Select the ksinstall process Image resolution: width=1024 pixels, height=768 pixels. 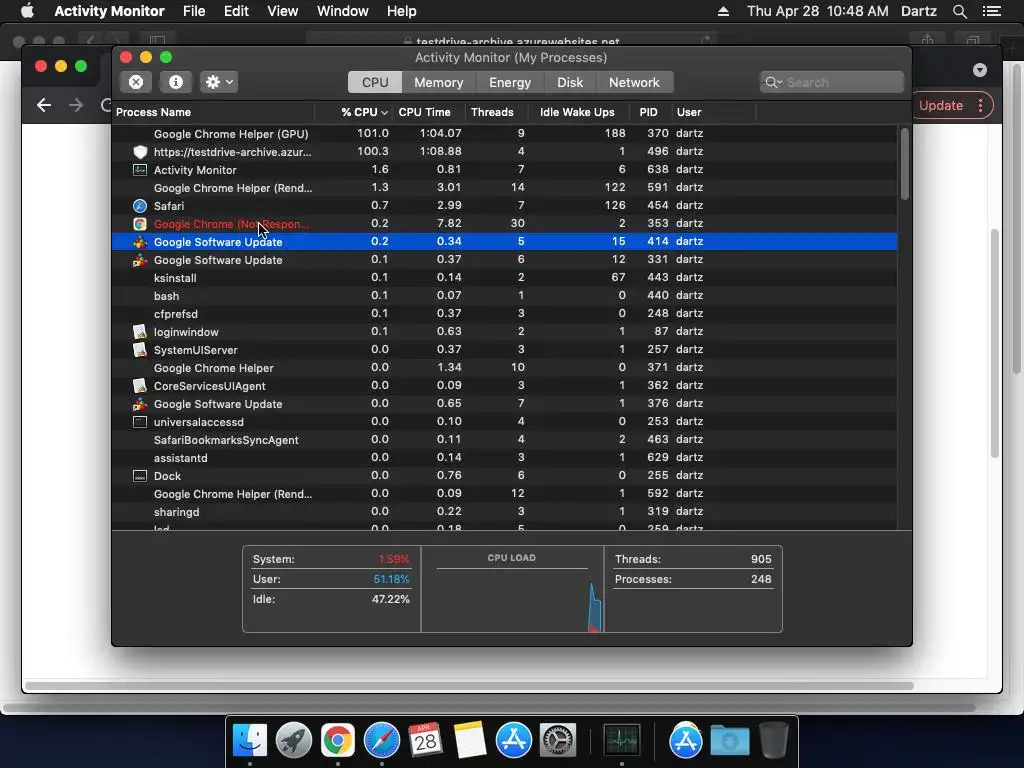pos(504,278)
